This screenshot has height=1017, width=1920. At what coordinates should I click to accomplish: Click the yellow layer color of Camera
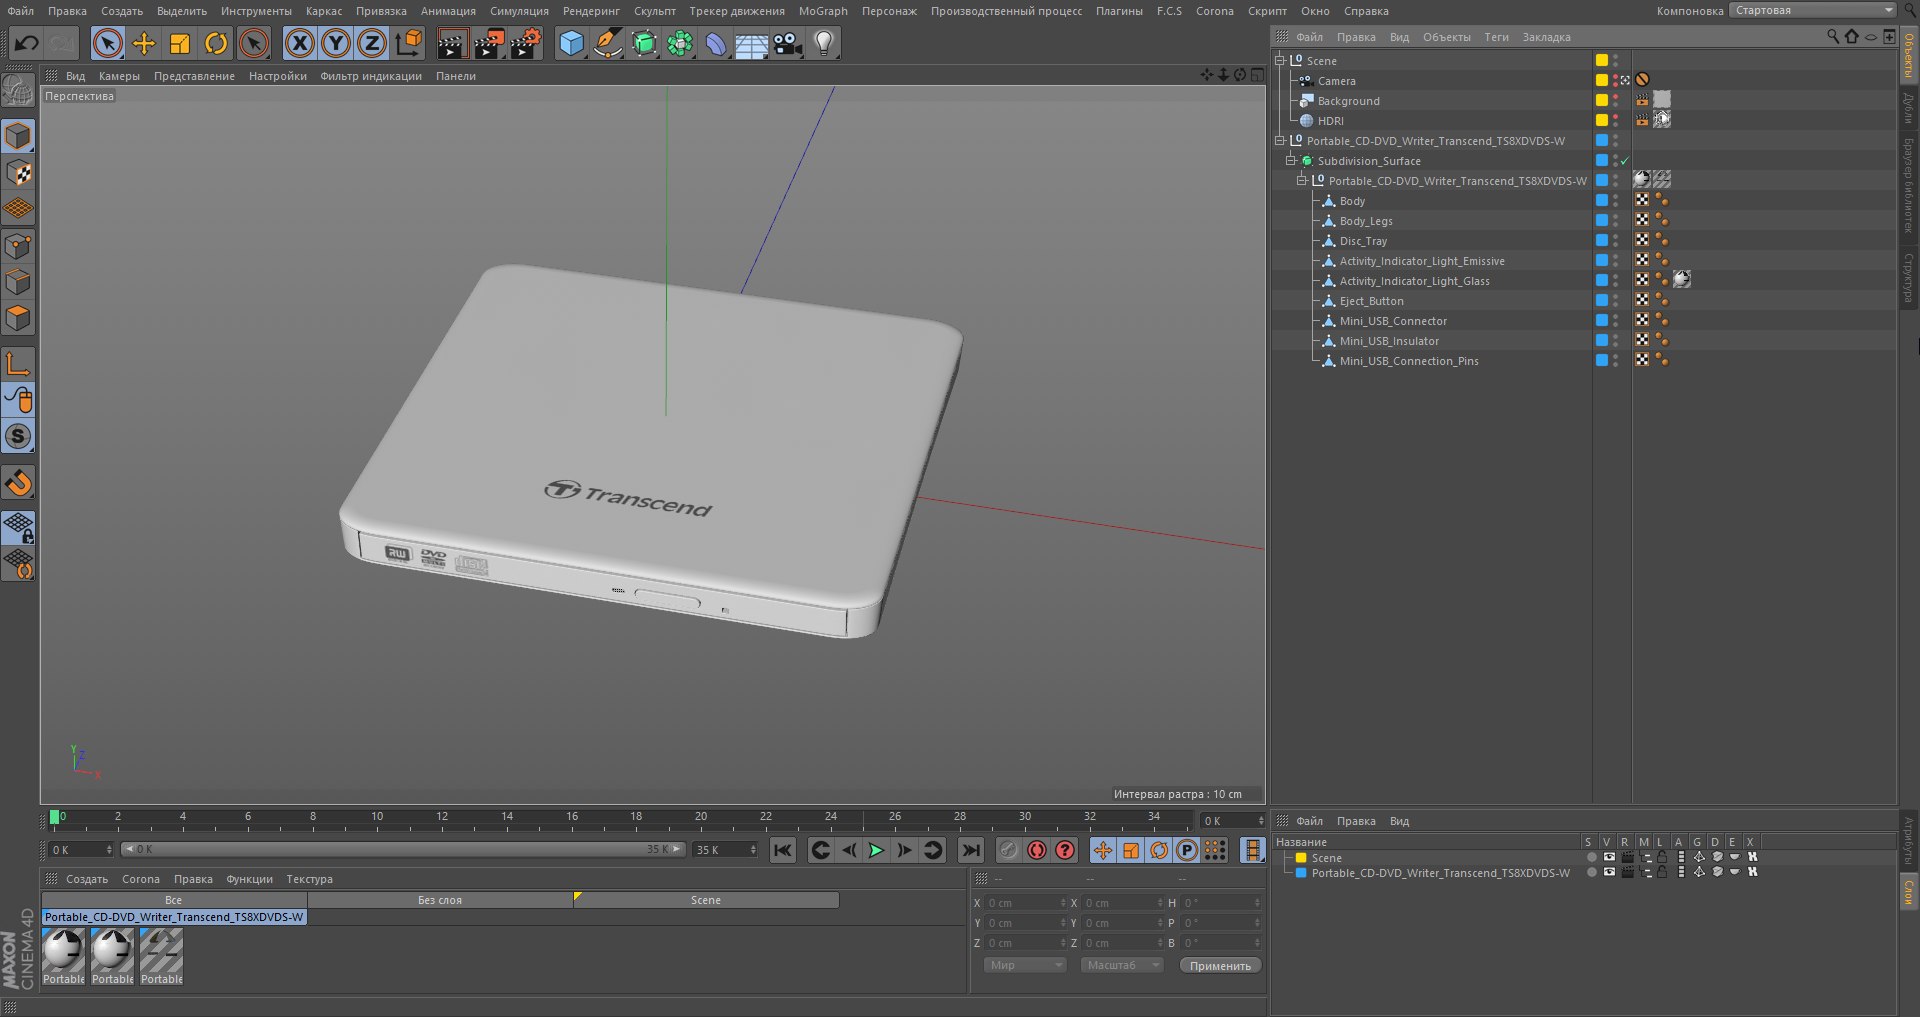pyautogui.click(x=1601, y=80)
